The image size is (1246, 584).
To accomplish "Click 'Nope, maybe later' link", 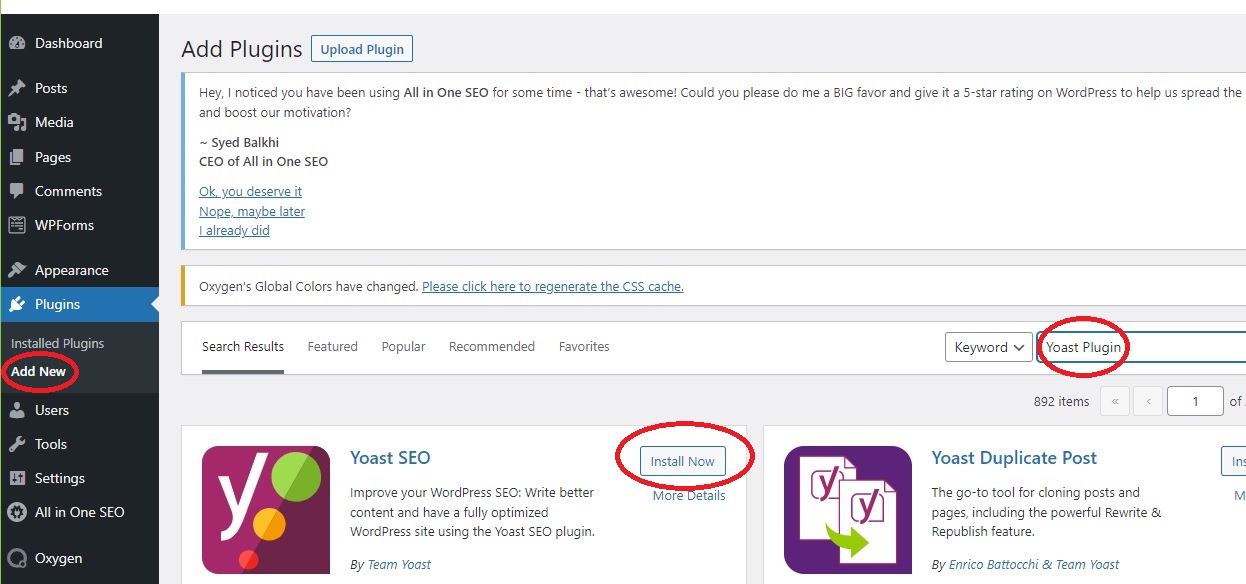I will tap(252, 211).
